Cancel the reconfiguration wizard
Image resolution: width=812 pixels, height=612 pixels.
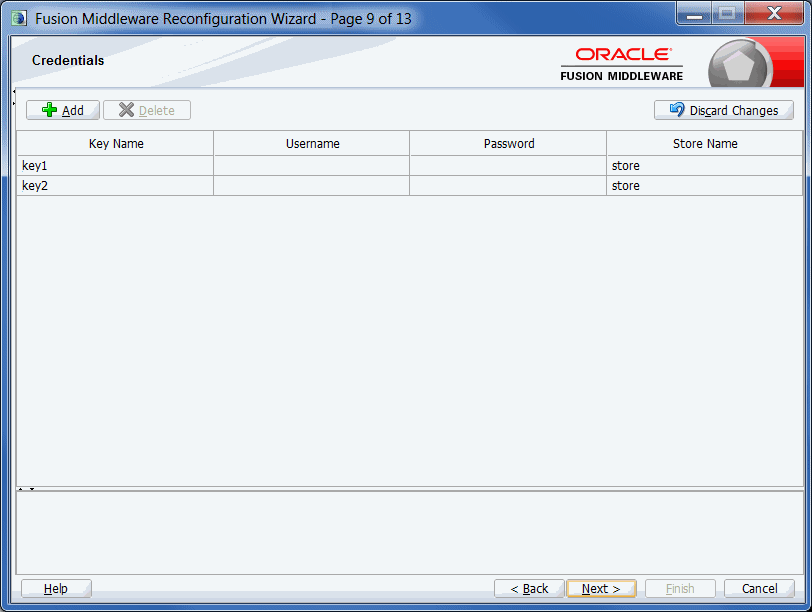pyautogui.click(x=759, y=589)
